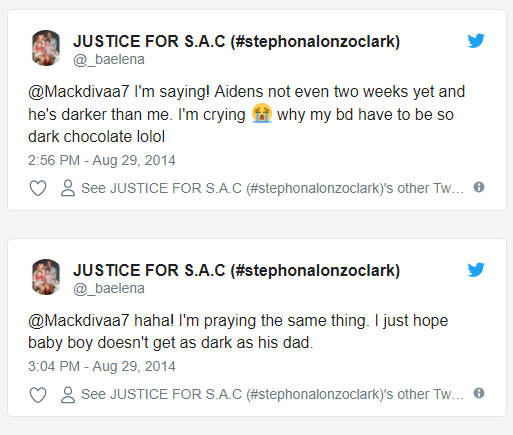513x435 pixels.
Task: See other Tweets link in first tweet
Action: pos(272,188)
